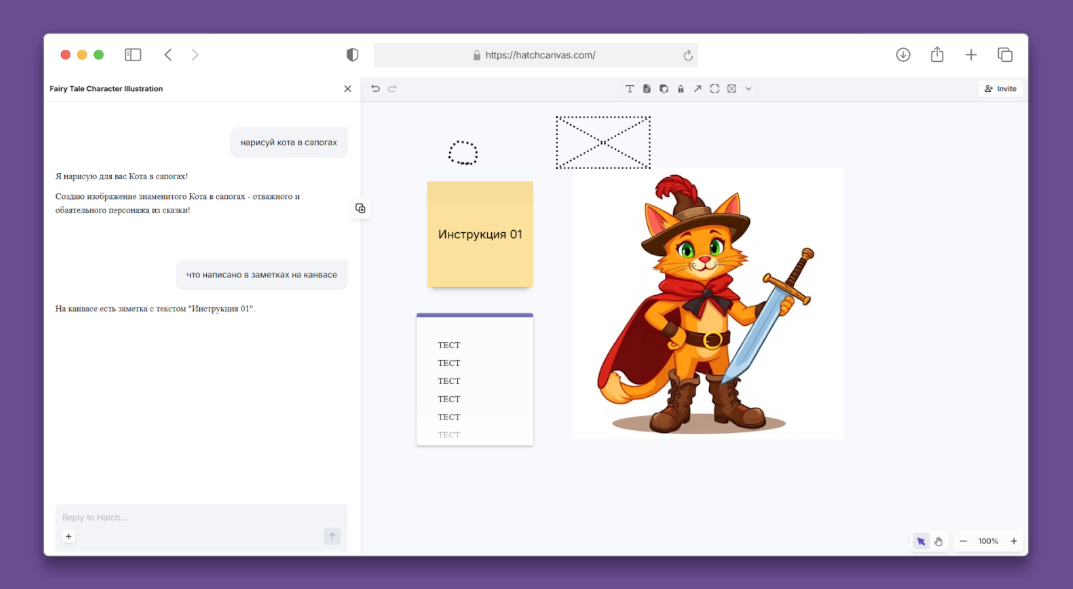Zoom in with the plus button
The height and width of the screenshot is (589, 1073).
click(1013, 541)
